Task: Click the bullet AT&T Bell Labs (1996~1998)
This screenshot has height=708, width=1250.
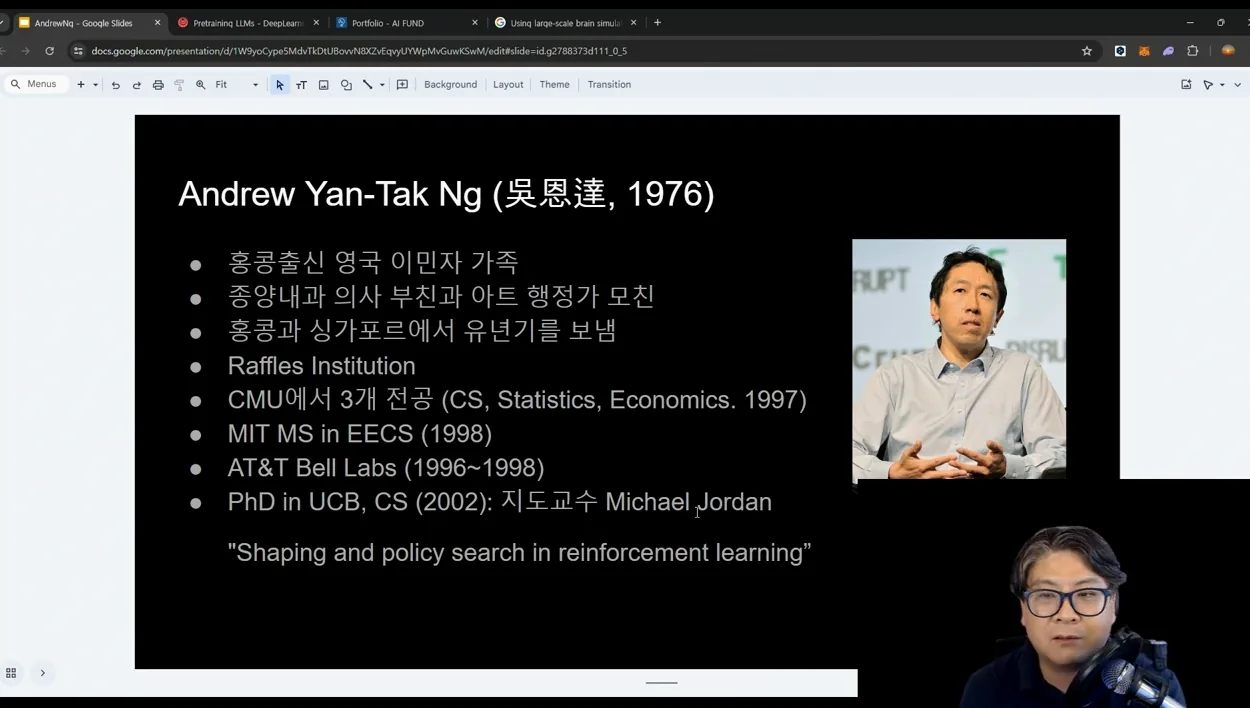Action: (x=385, y=468)
